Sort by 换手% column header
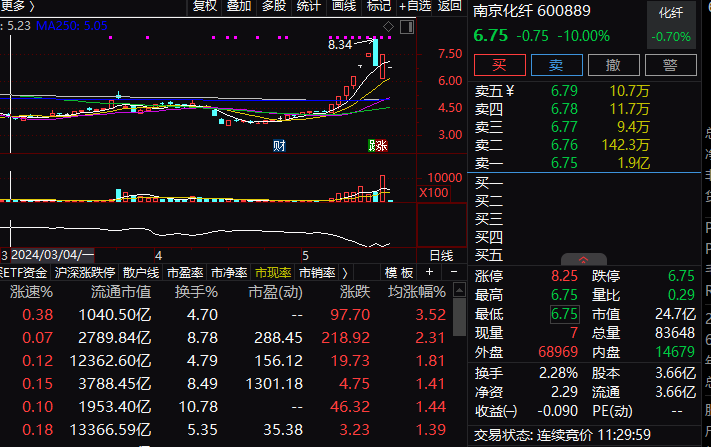Viewport: 711px width, 447px height. [x=196, y=292]
